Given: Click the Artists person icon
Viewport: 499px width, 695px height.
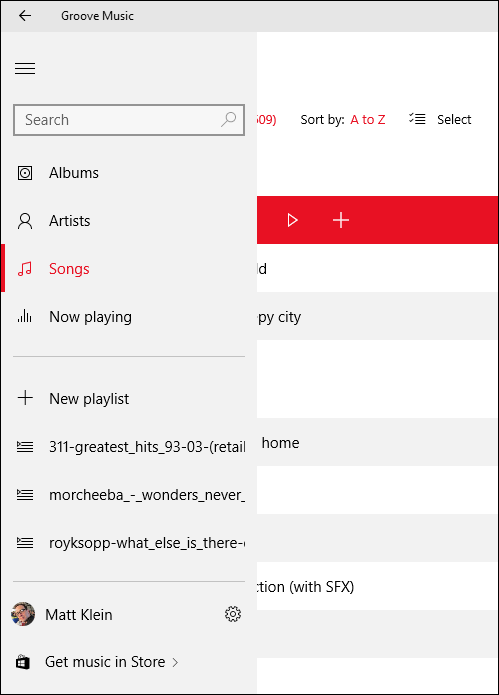Looking at the screenshot, I should pos(25,221).
